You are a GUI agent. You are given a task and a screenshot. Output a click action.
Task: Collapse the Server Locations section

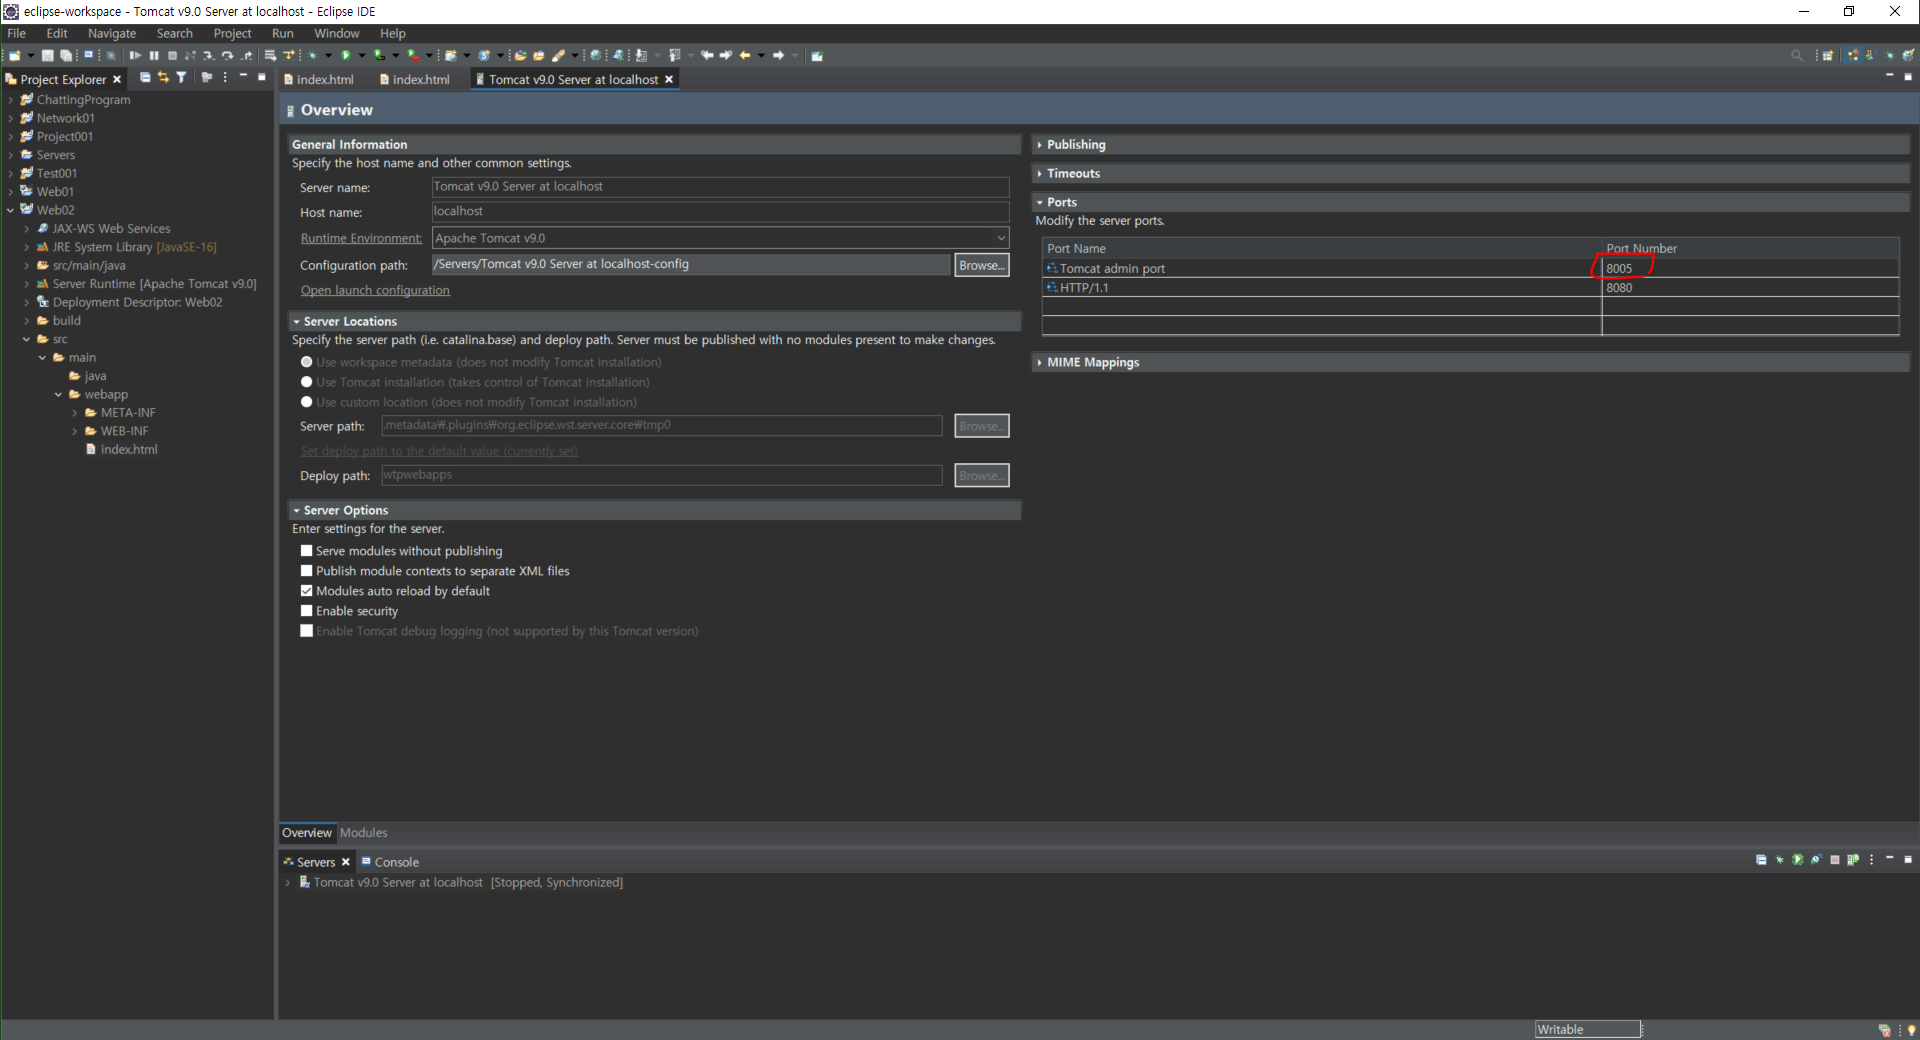tap(296, 322)
